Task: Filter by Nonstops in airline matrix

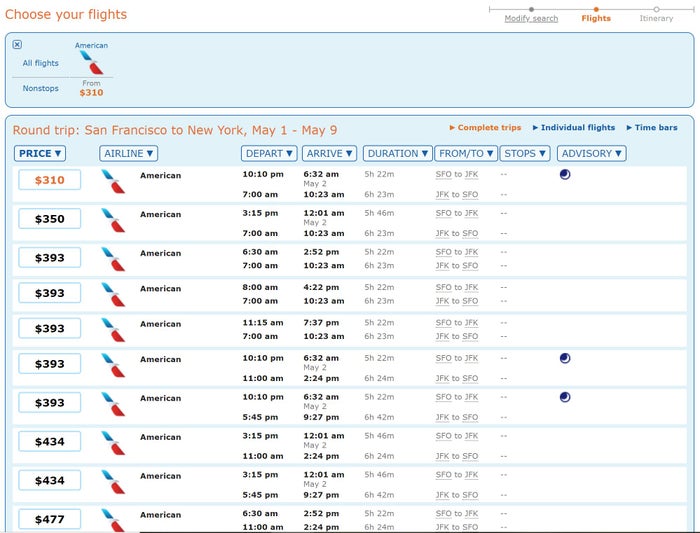Action: (41, 88)
